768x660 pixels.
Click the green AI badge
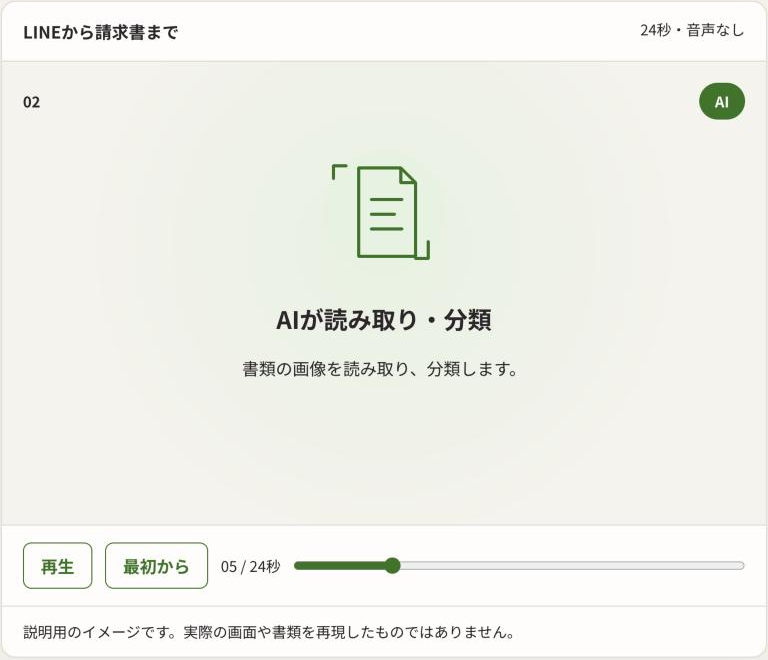pyautogui.click(x=721, y=102)
